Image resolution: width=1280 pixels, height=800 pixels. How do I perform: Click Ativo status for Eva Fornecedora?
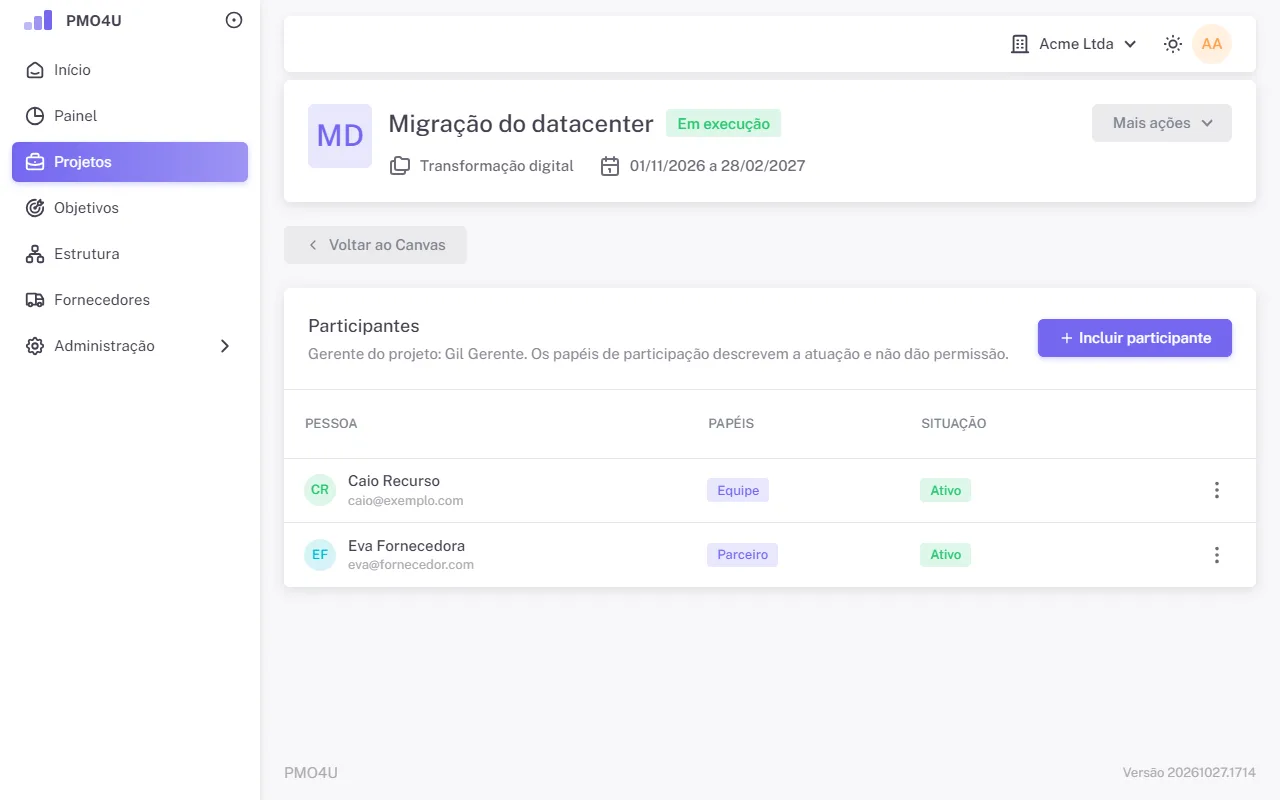click(946, 555)
